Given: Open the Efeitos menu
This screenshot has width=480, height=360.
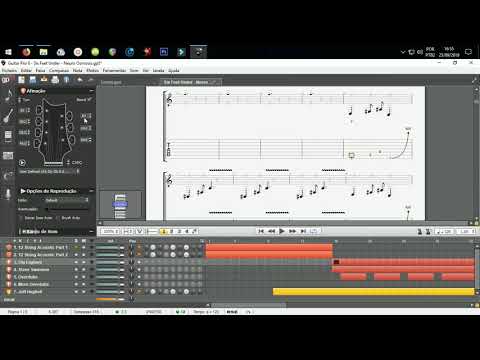Looking at the screenshot, I should coord(92,70).
